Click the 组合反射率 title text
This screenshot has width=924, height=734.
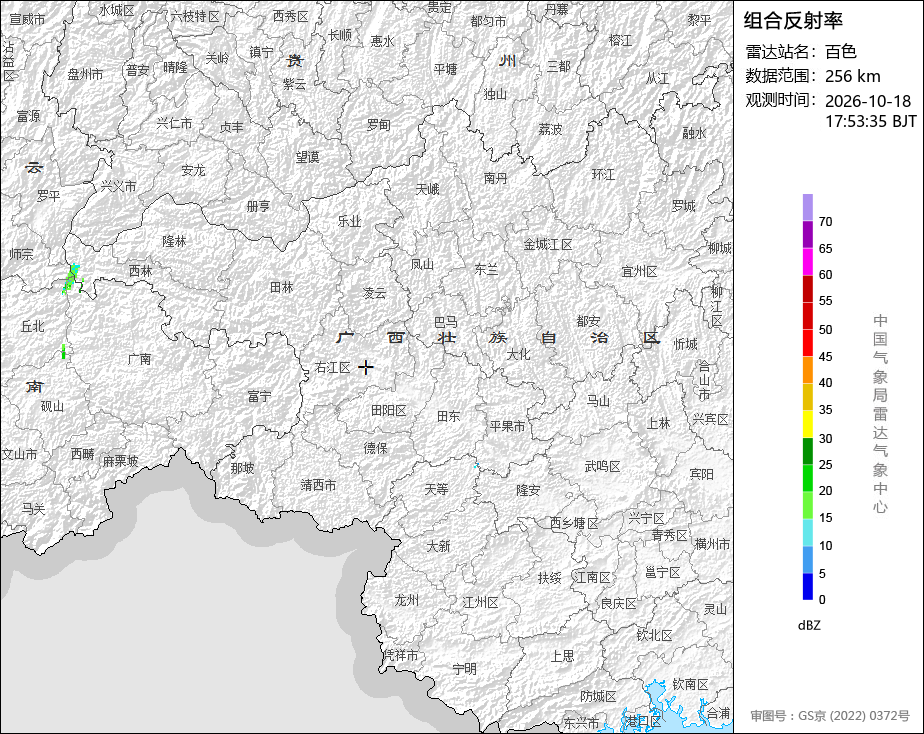point(793,20)
